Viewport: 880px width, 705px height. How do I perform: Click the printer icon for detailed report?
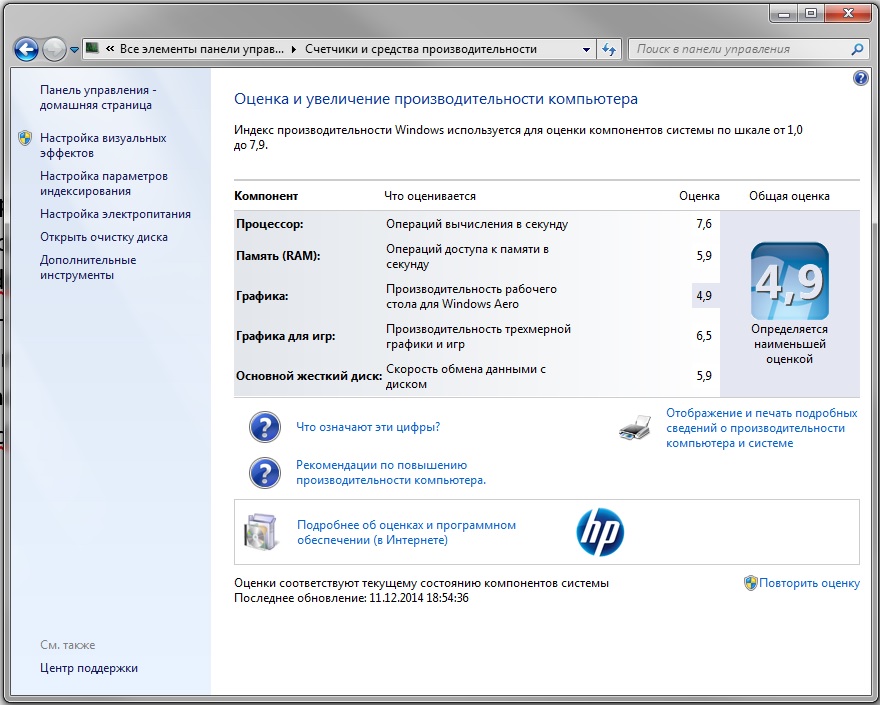(635, 428)
